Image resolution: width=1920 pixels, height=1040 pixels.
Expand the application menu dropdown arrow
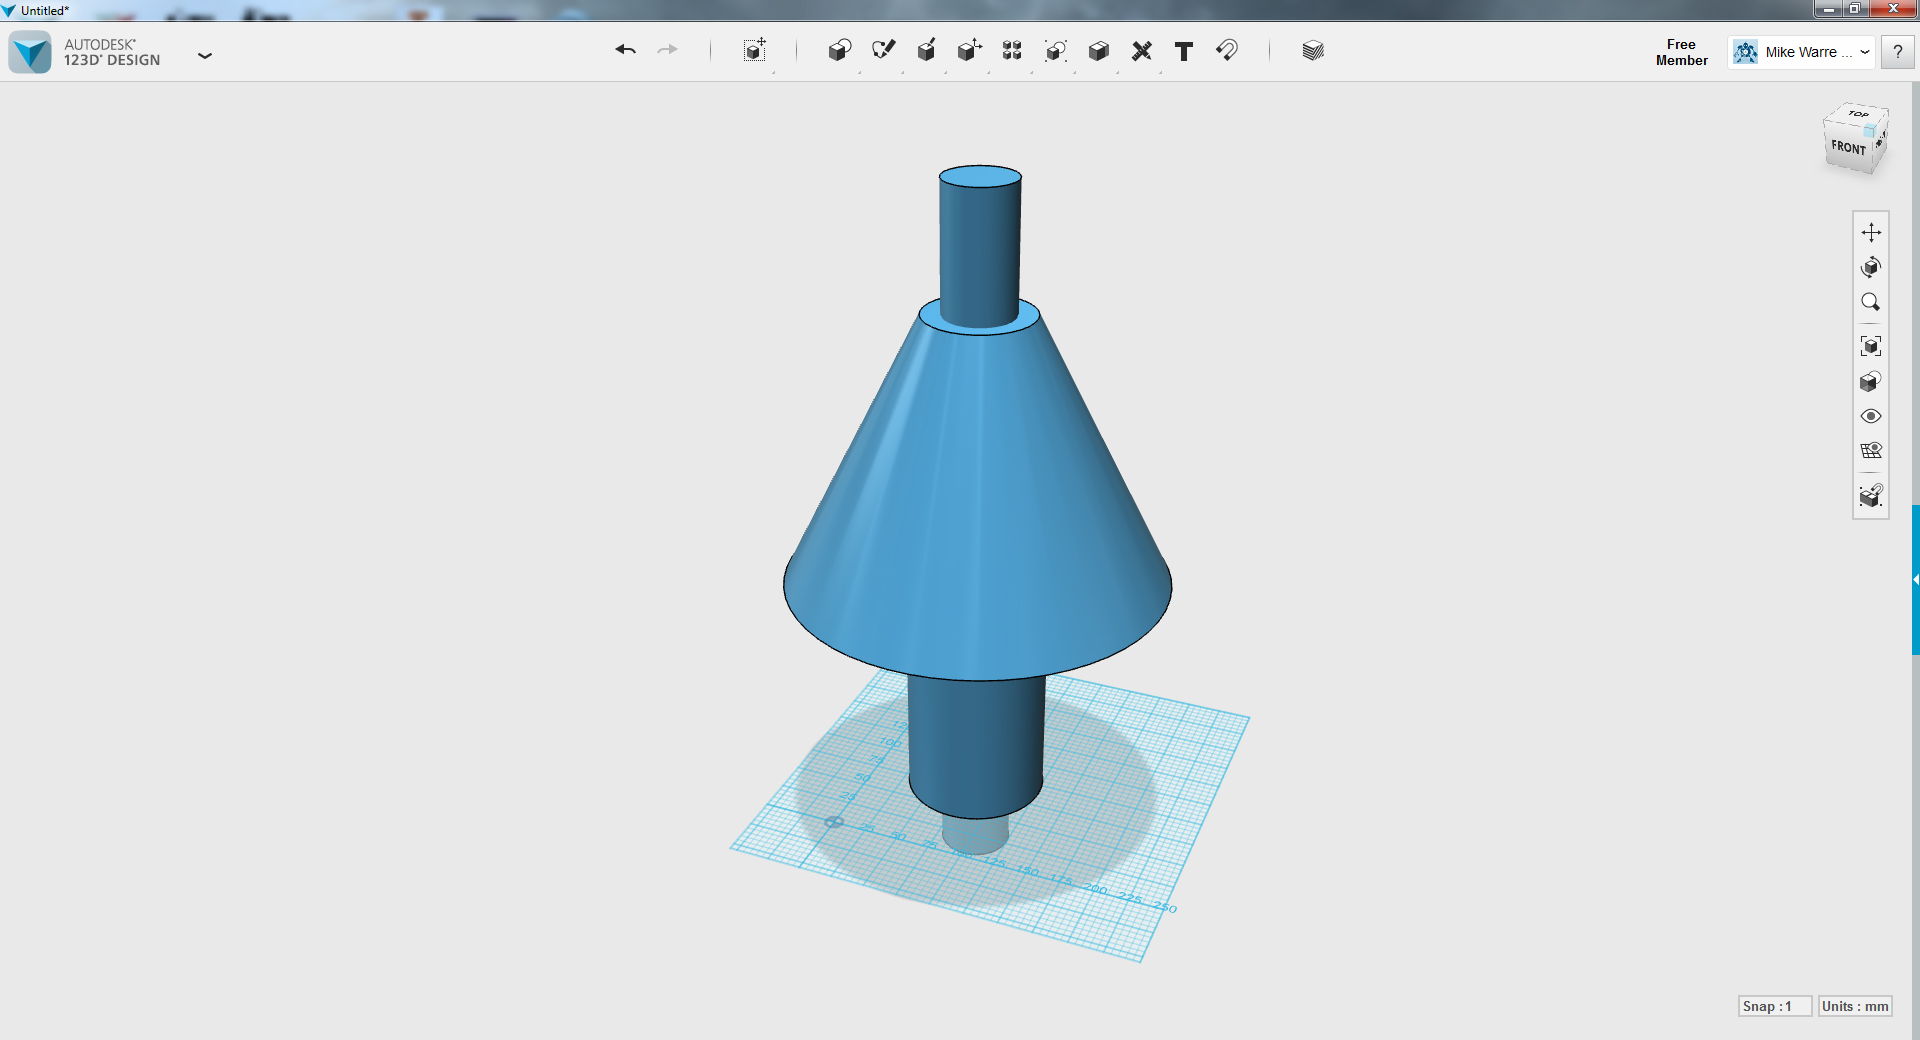click(205, 55)
